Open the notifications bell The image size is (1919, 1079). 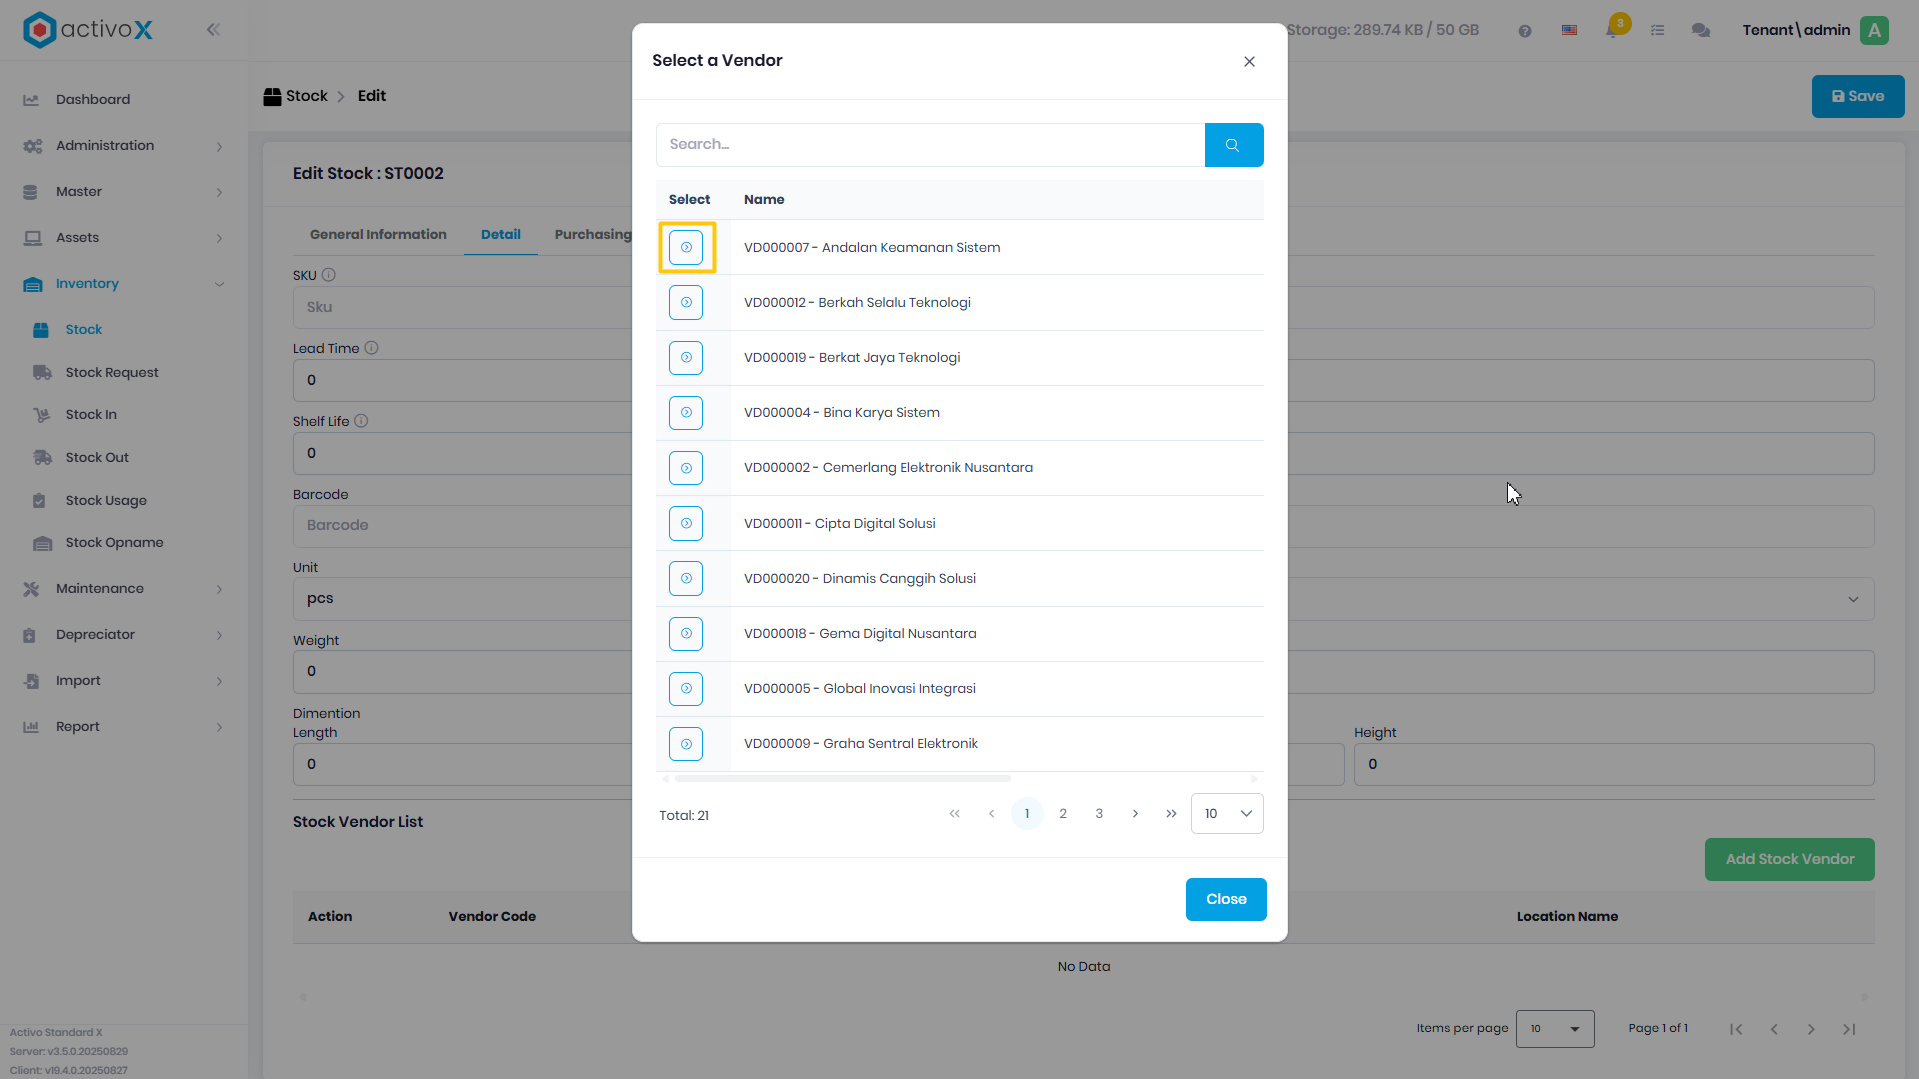[1612, 30]
